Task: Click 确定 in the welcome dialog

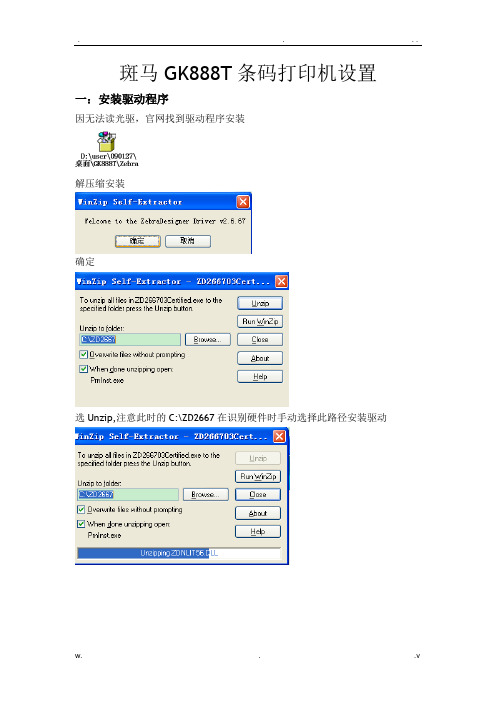Action: (137, 241)
